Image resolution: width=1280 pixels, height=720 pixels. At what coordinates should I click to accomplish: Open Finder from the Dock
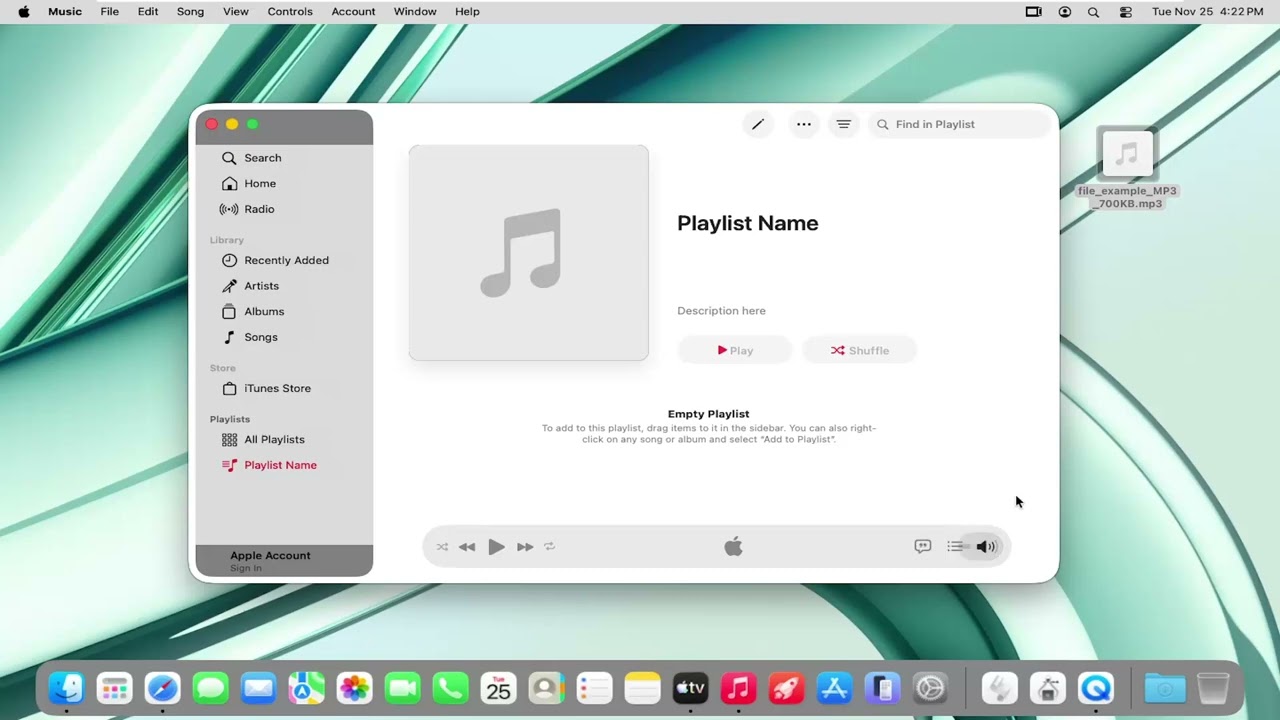pos(66,688)
